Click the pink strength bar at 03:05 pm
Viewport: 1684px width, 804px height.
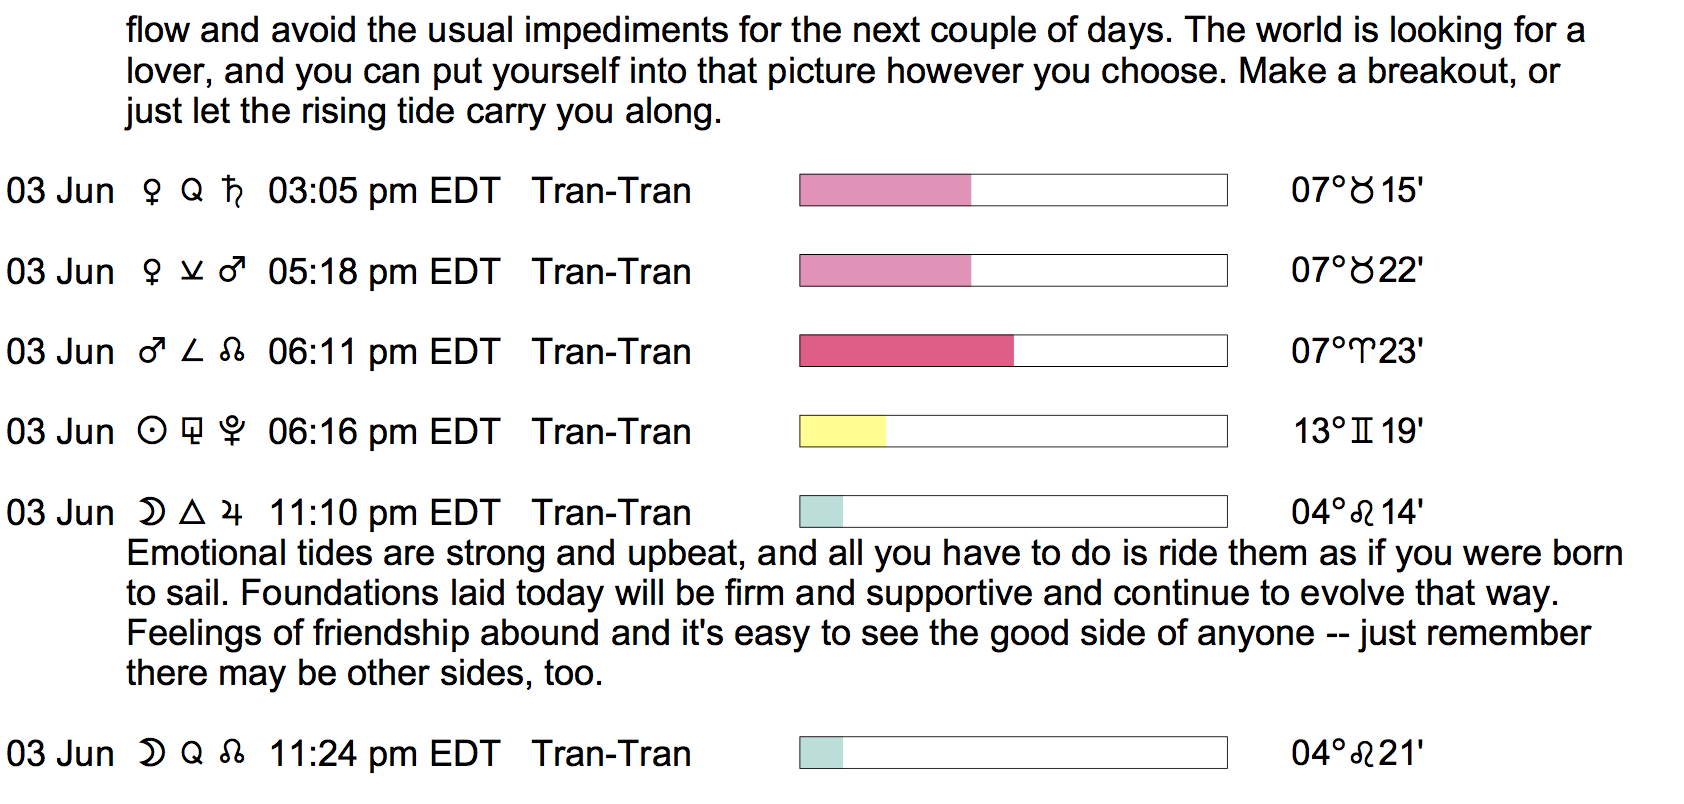coord(885,190)
